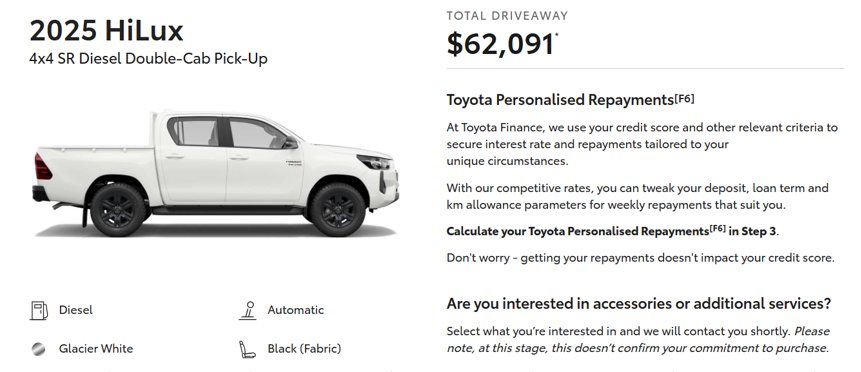
Task: Click the credit score reassurance sentence
Action: (x=640, y=257)
